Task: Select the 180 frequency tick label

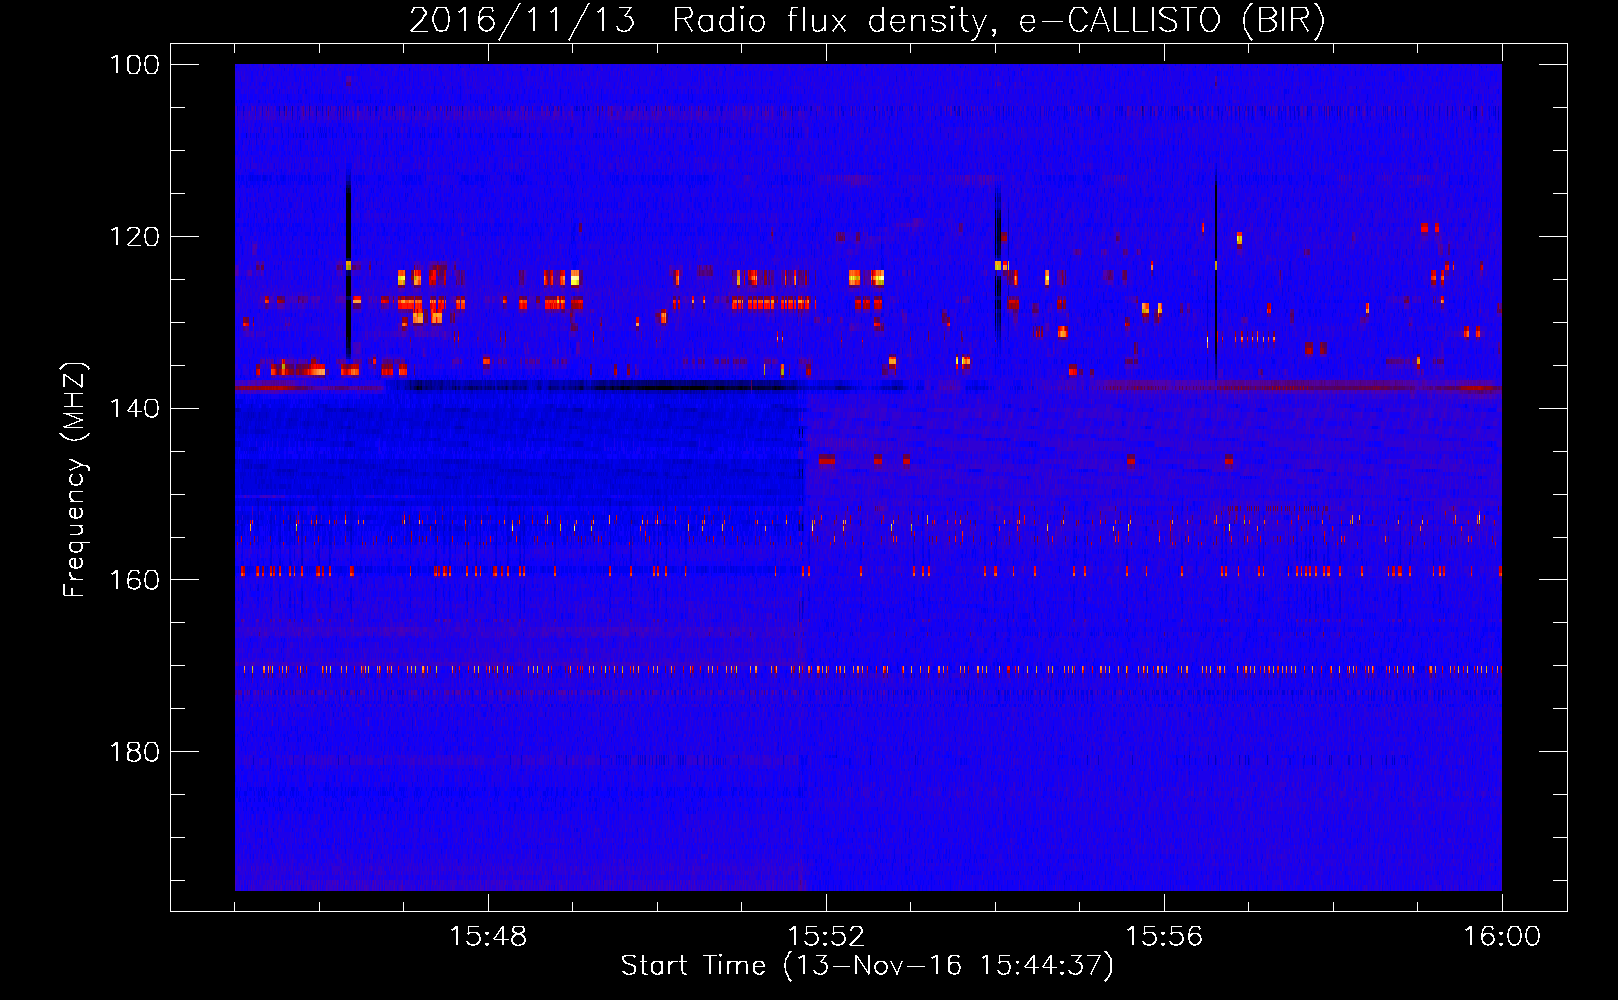Action: (x=136, y=752)
